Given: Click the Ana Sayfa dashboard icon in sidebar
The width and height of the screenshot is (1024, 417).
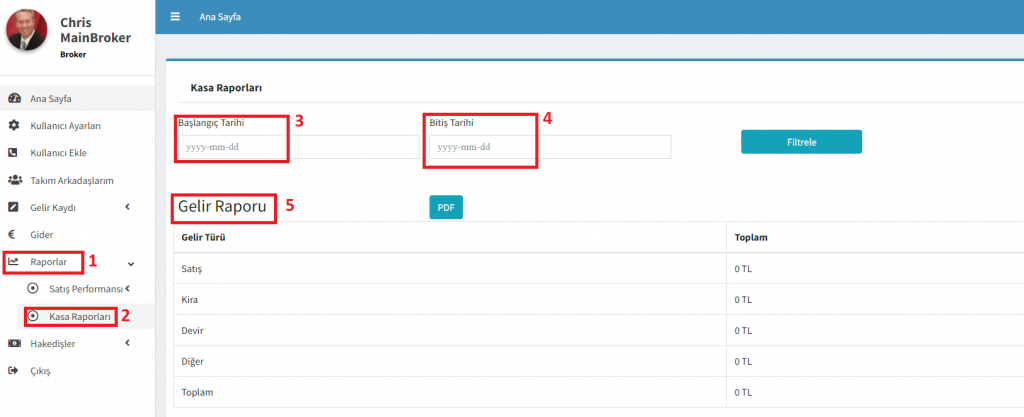Looking at the screenshot, I should (14, 98).
